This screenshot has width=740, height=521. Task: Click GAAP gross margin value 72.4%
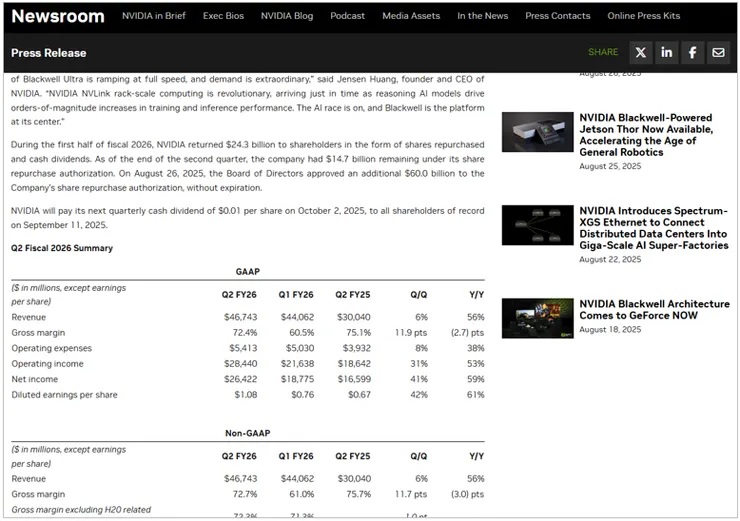click(245, 333)
